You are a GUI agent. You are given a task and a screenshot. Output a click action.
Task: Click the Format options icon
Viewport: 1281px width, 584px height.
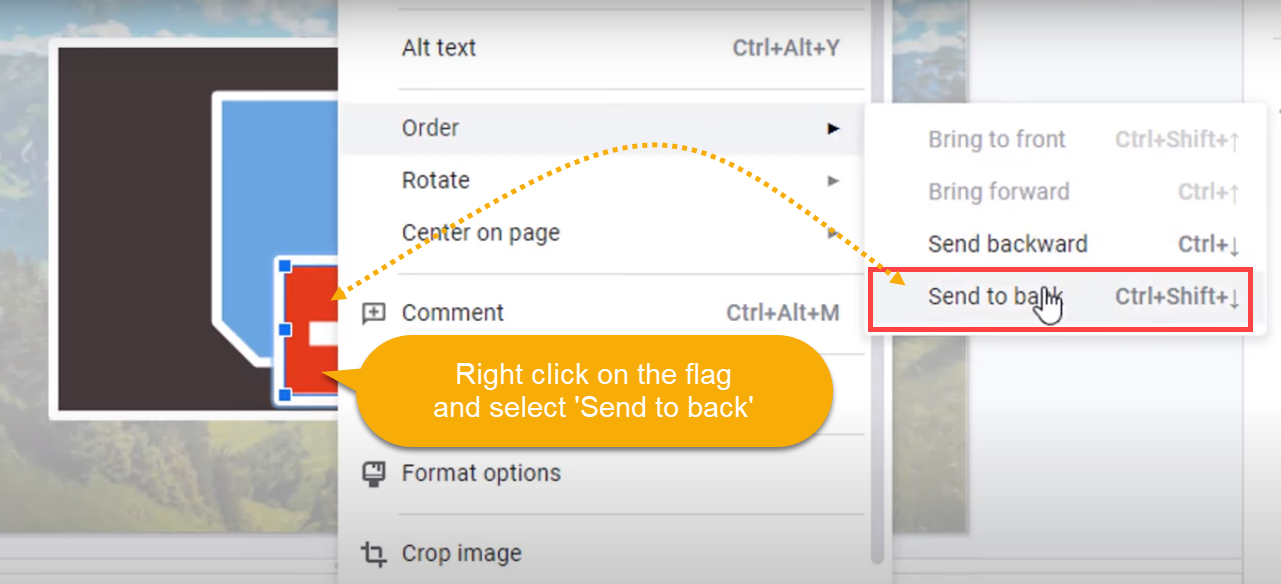point(374,472)
